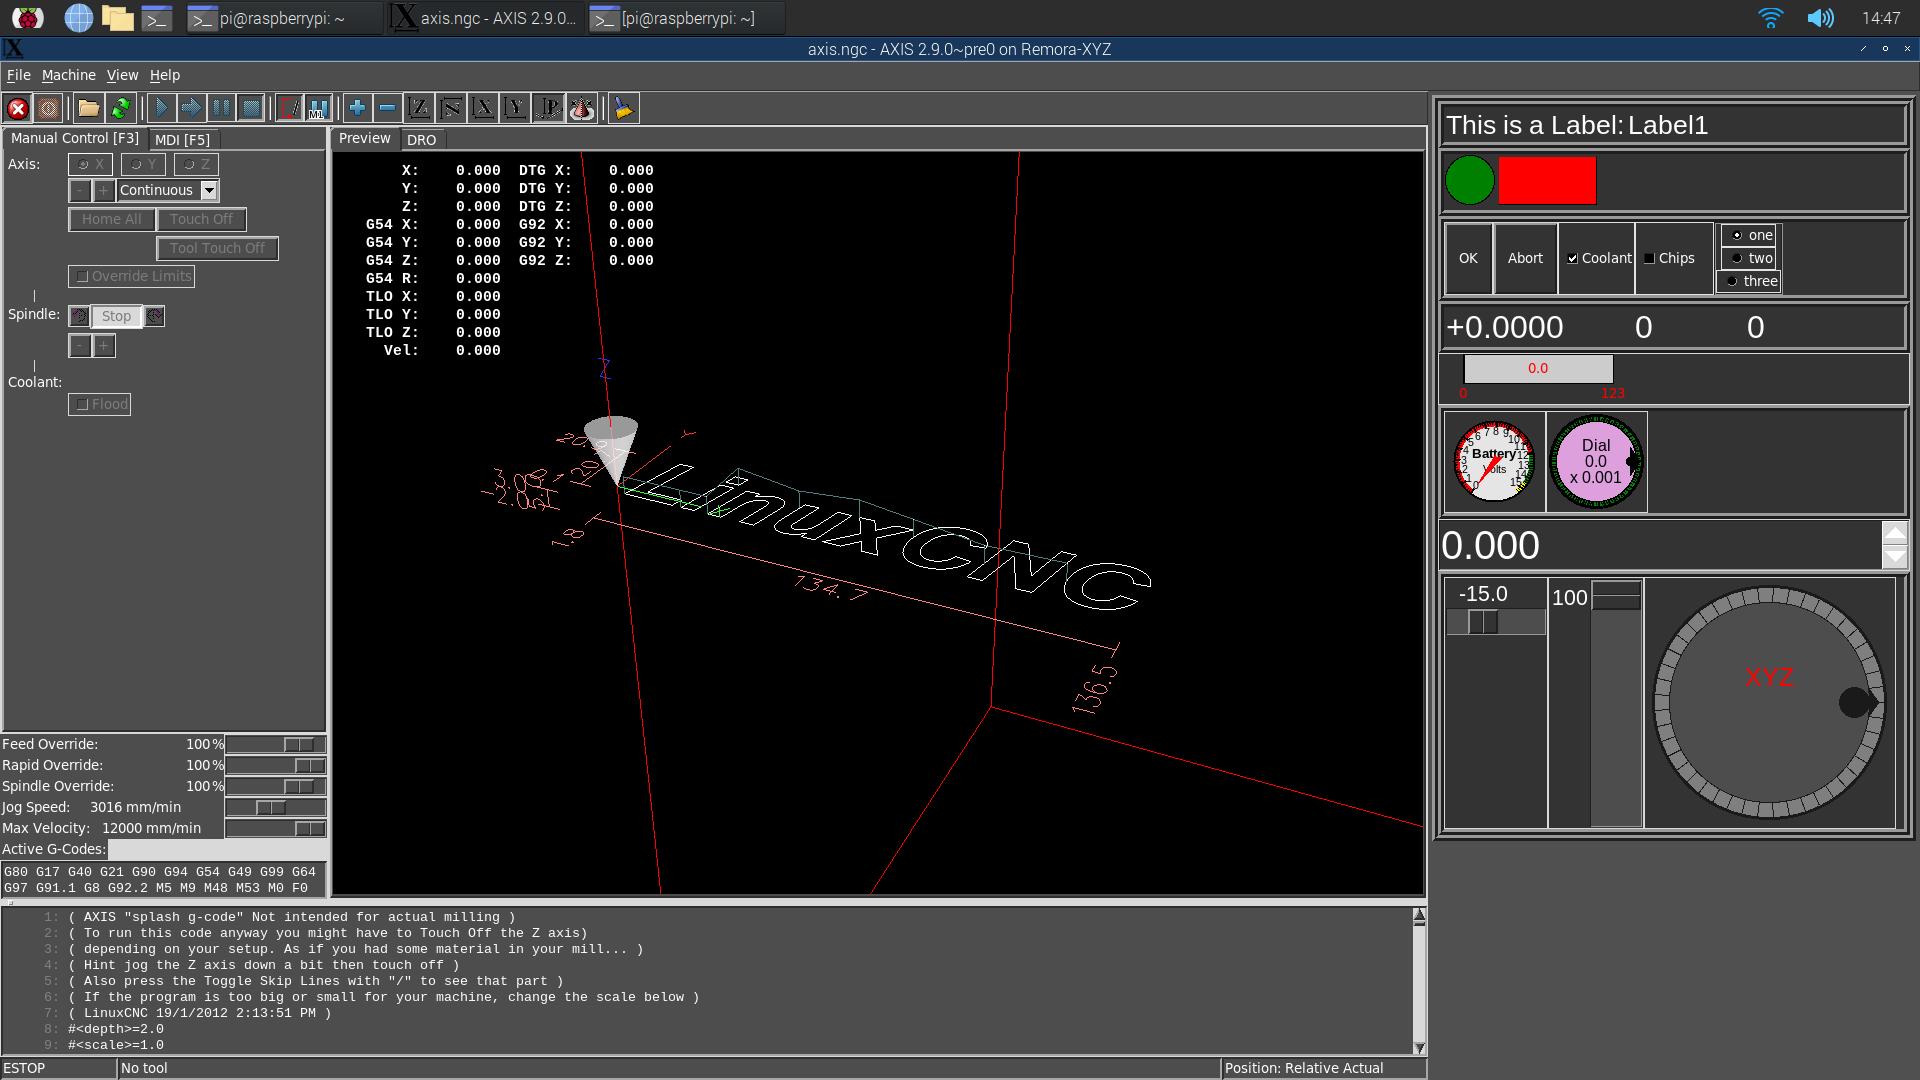Adjust Jog Speed slider
The height and width of the screenshot is (1080, 1920).
(x=275, y=807)
